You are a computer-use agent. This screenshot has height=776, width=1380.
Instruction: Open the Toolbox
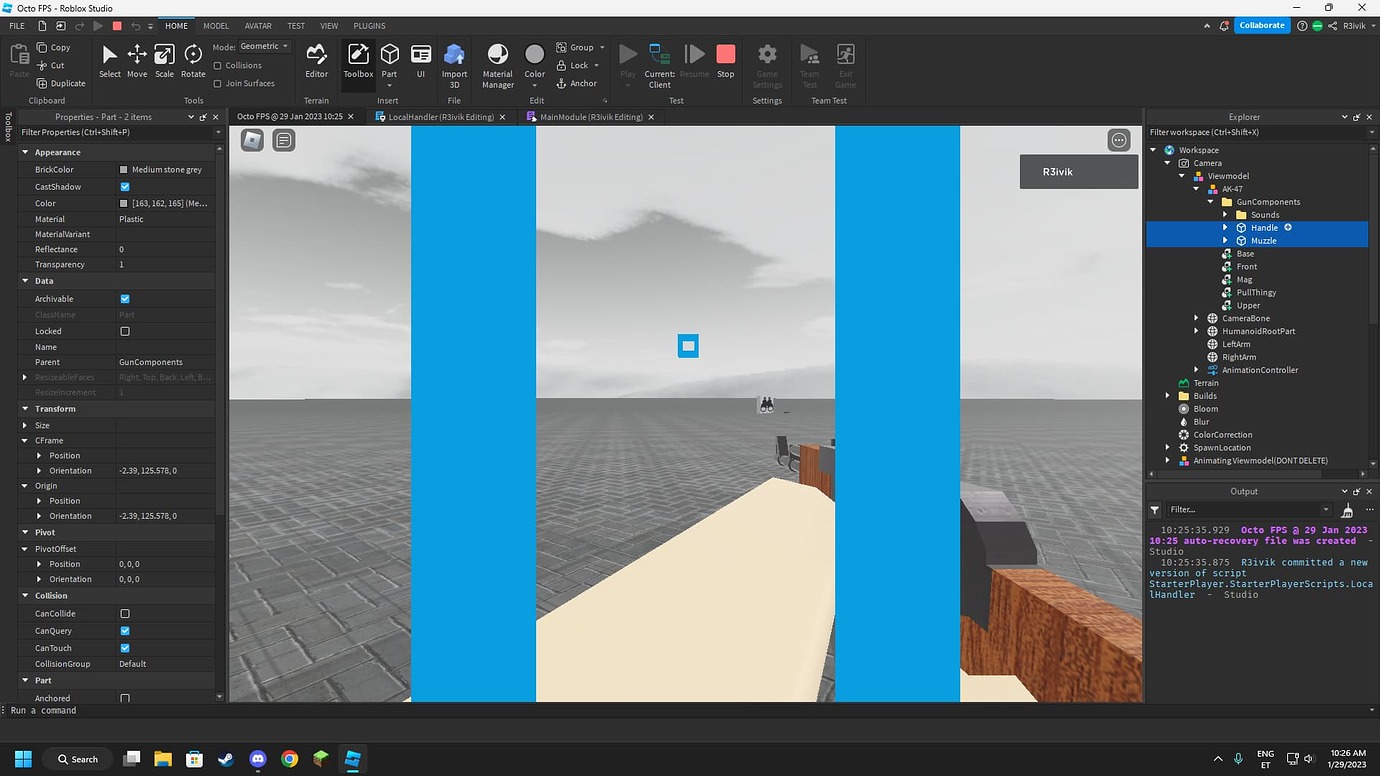[x=358, y=60]
